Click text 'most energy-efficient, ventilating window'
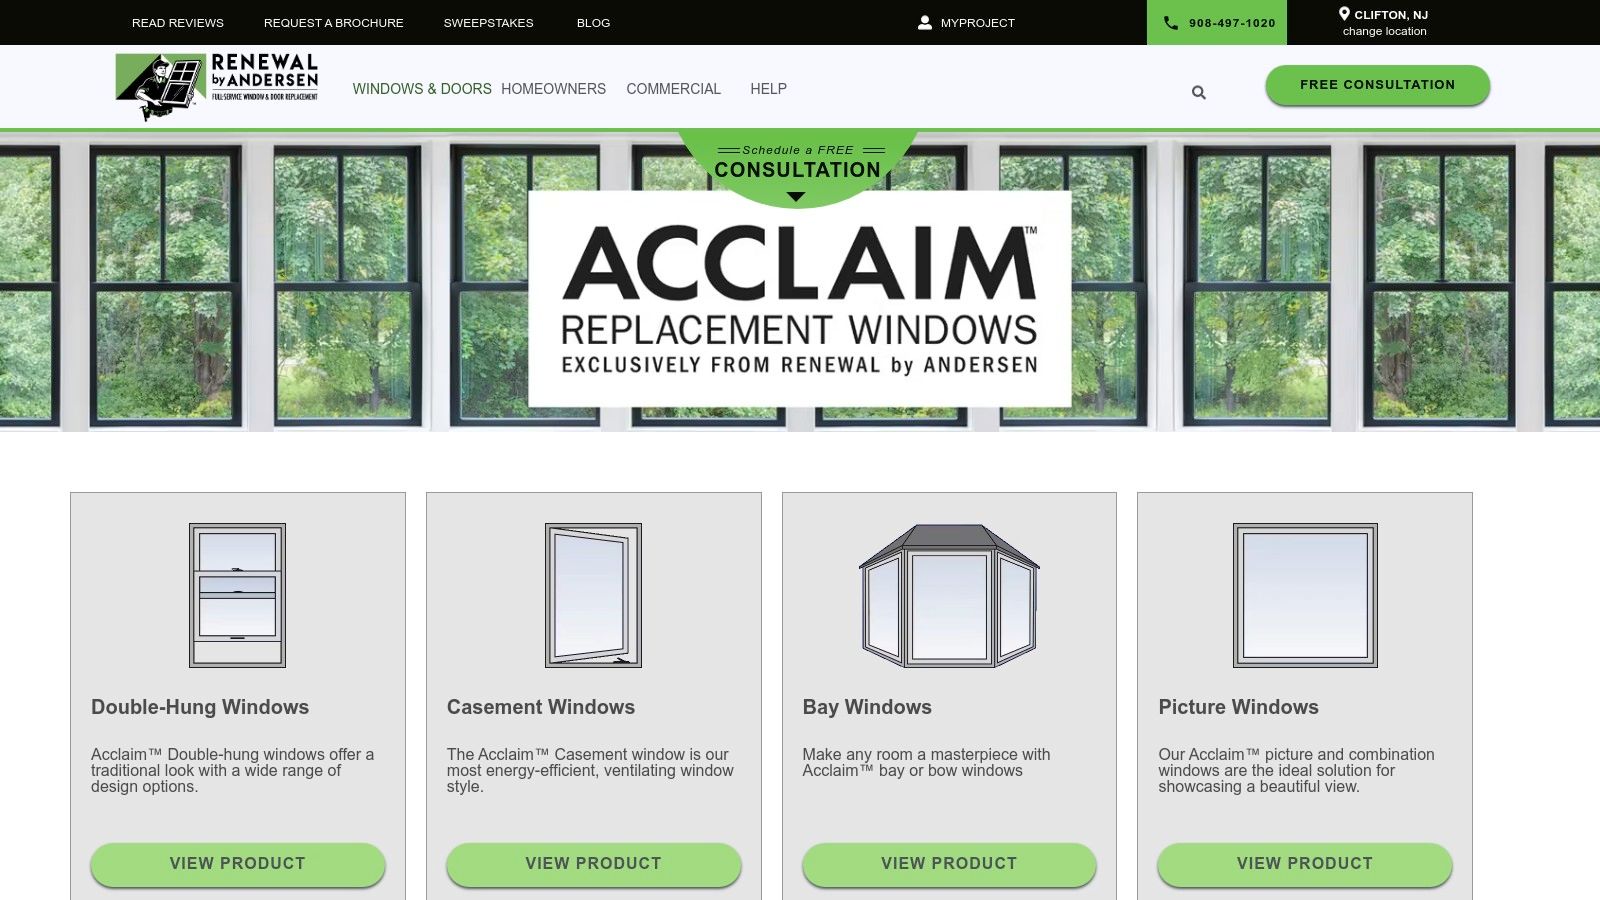 click(590, 771)
